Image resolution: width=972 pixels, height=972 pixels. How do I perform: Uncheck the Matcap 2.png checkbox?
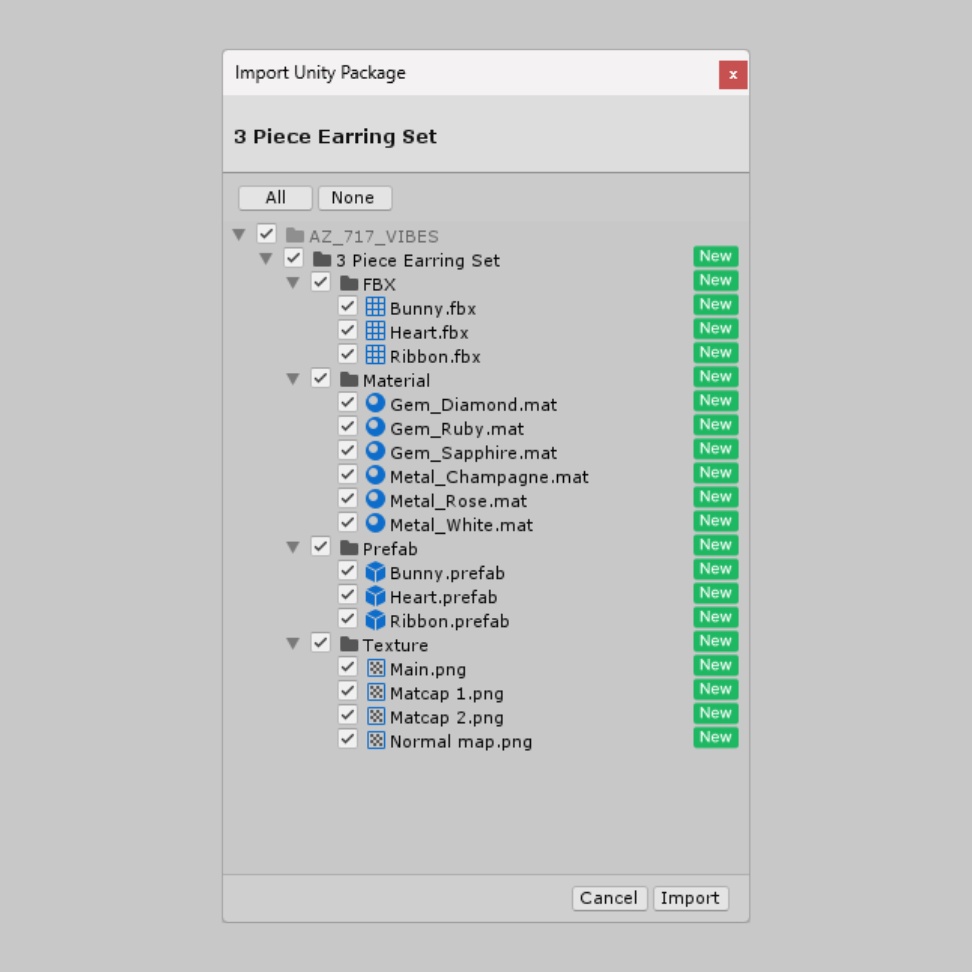(x=348, y=715)
